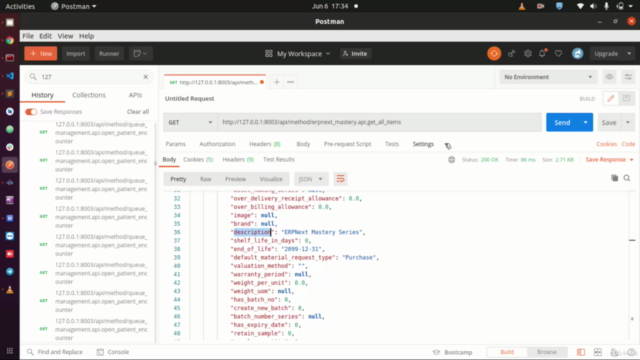This screenshot has width=640, height=360.
Task: Open the notifications bell
Action: pos(542,53)
